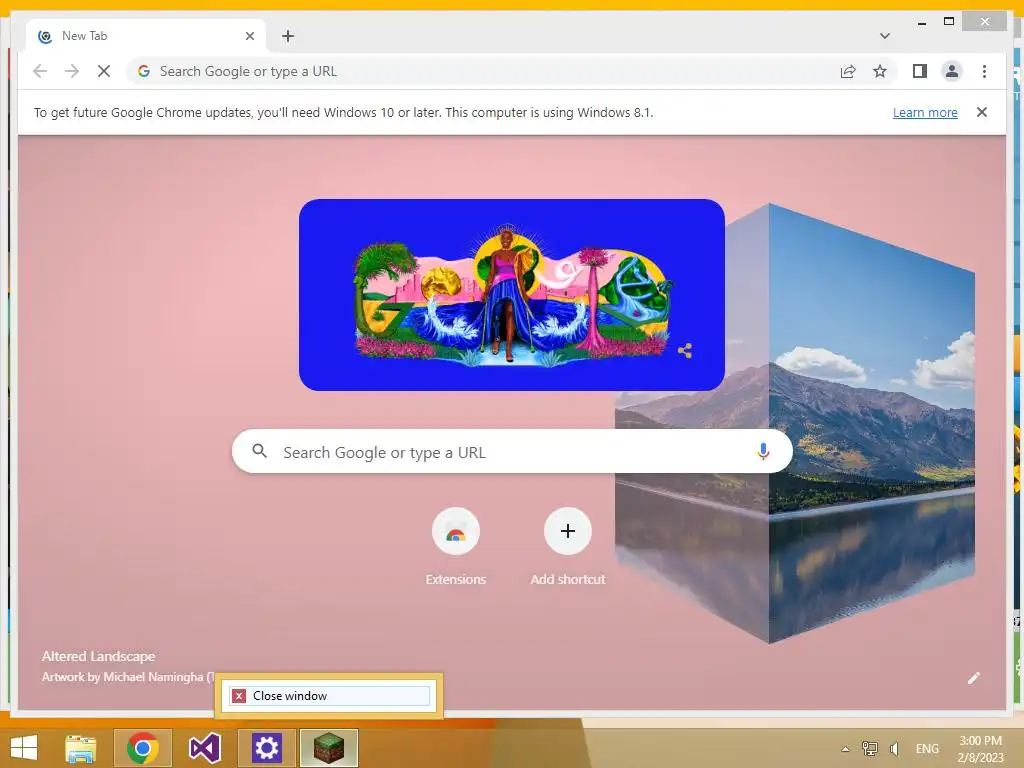1024x768 pixels.
Task: Customize this page with pencil icon
Action: (974, 678)
